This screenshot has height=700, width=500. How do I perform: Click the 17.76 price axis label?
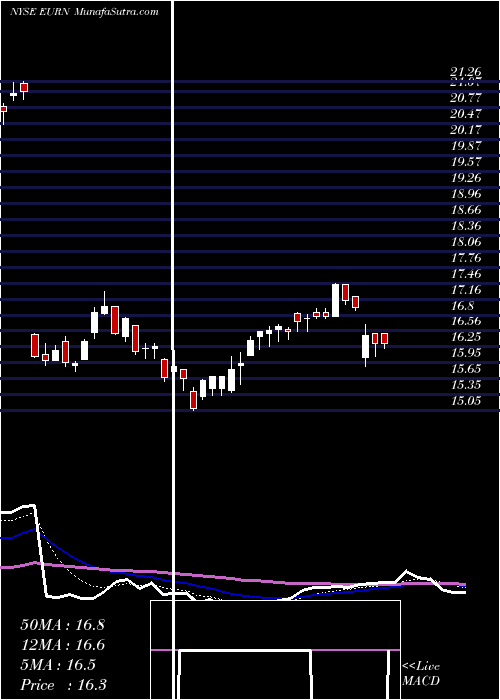coord(466,258)
